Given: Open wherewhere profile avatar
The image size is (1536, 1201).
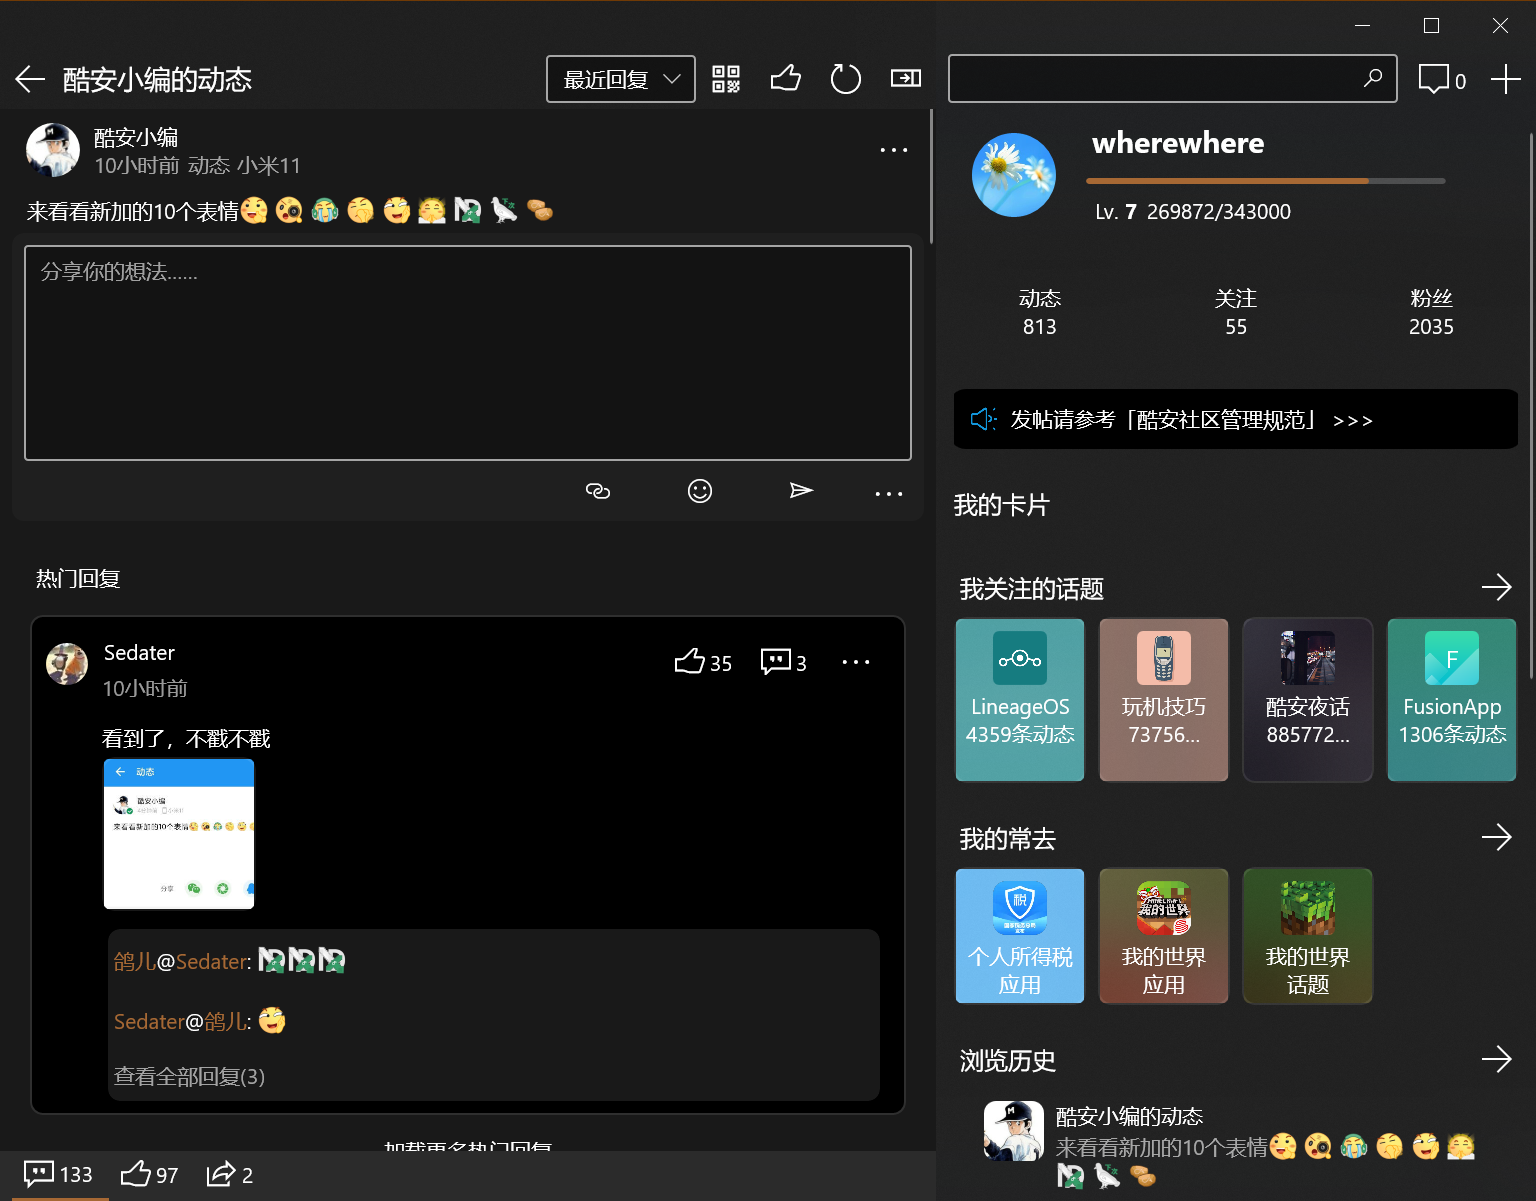Looking at the screenshot, I should (x=1014, y=175).
